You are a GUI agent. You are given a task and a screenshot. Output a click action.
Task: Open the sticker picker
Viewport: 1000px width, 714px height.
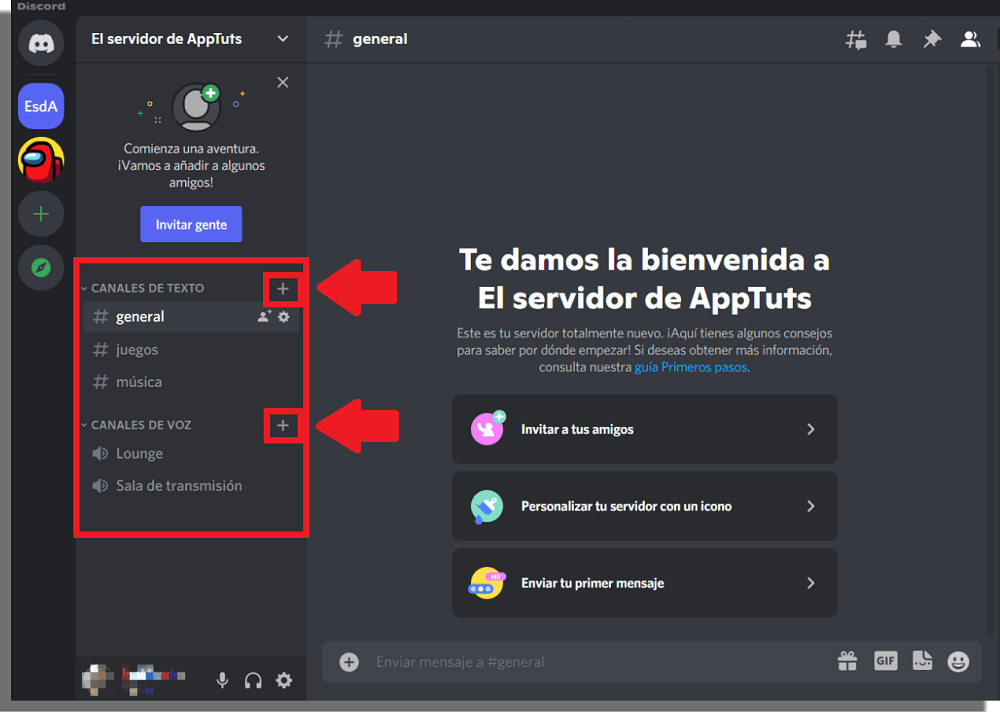[922, 661]
